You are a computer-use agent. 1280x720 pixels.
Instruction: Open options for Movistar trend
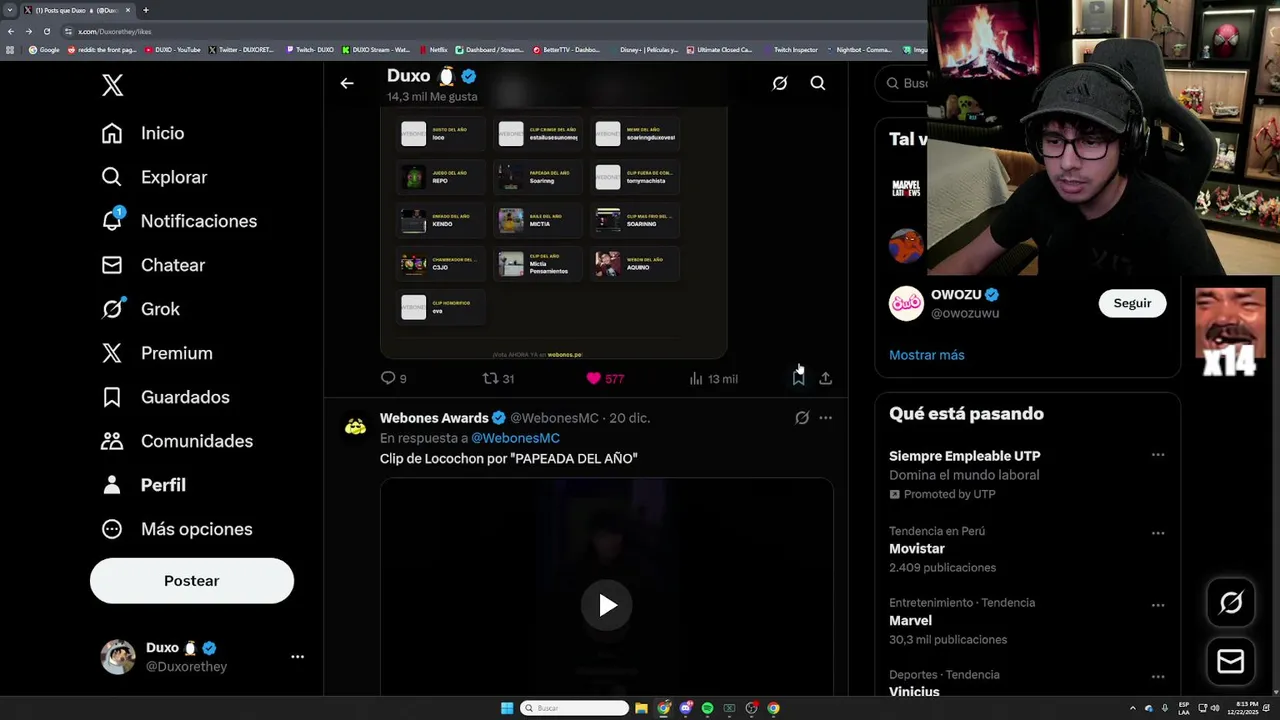pos(1158,533)
